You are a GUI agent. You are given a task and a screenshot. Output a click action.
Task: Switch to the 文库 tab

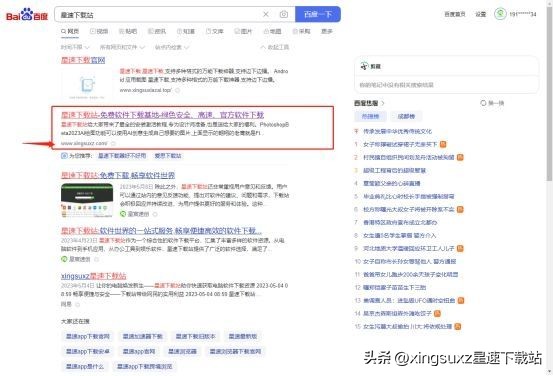click(x=215, y=31)
